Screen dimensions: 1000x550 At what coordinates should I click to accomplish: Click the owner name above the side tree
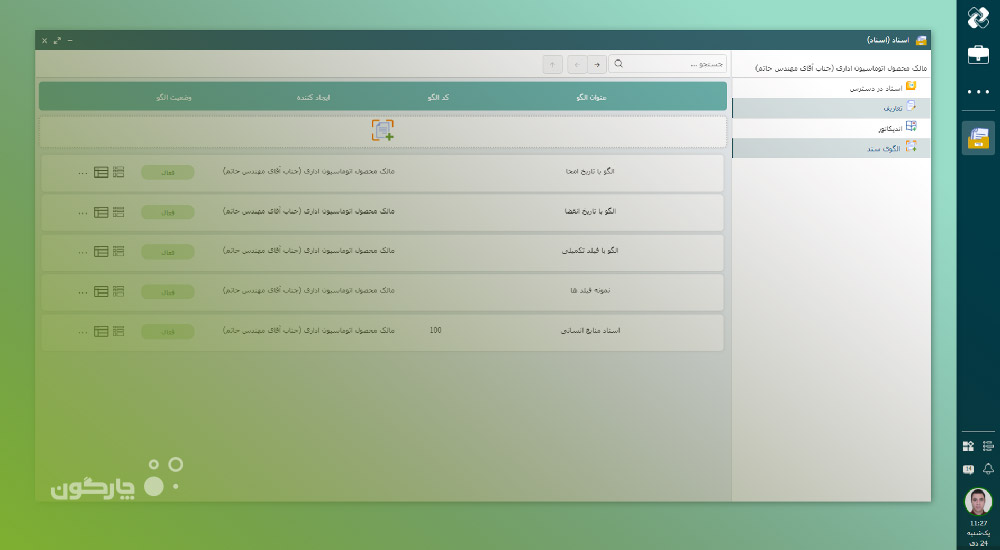(841, 68)
